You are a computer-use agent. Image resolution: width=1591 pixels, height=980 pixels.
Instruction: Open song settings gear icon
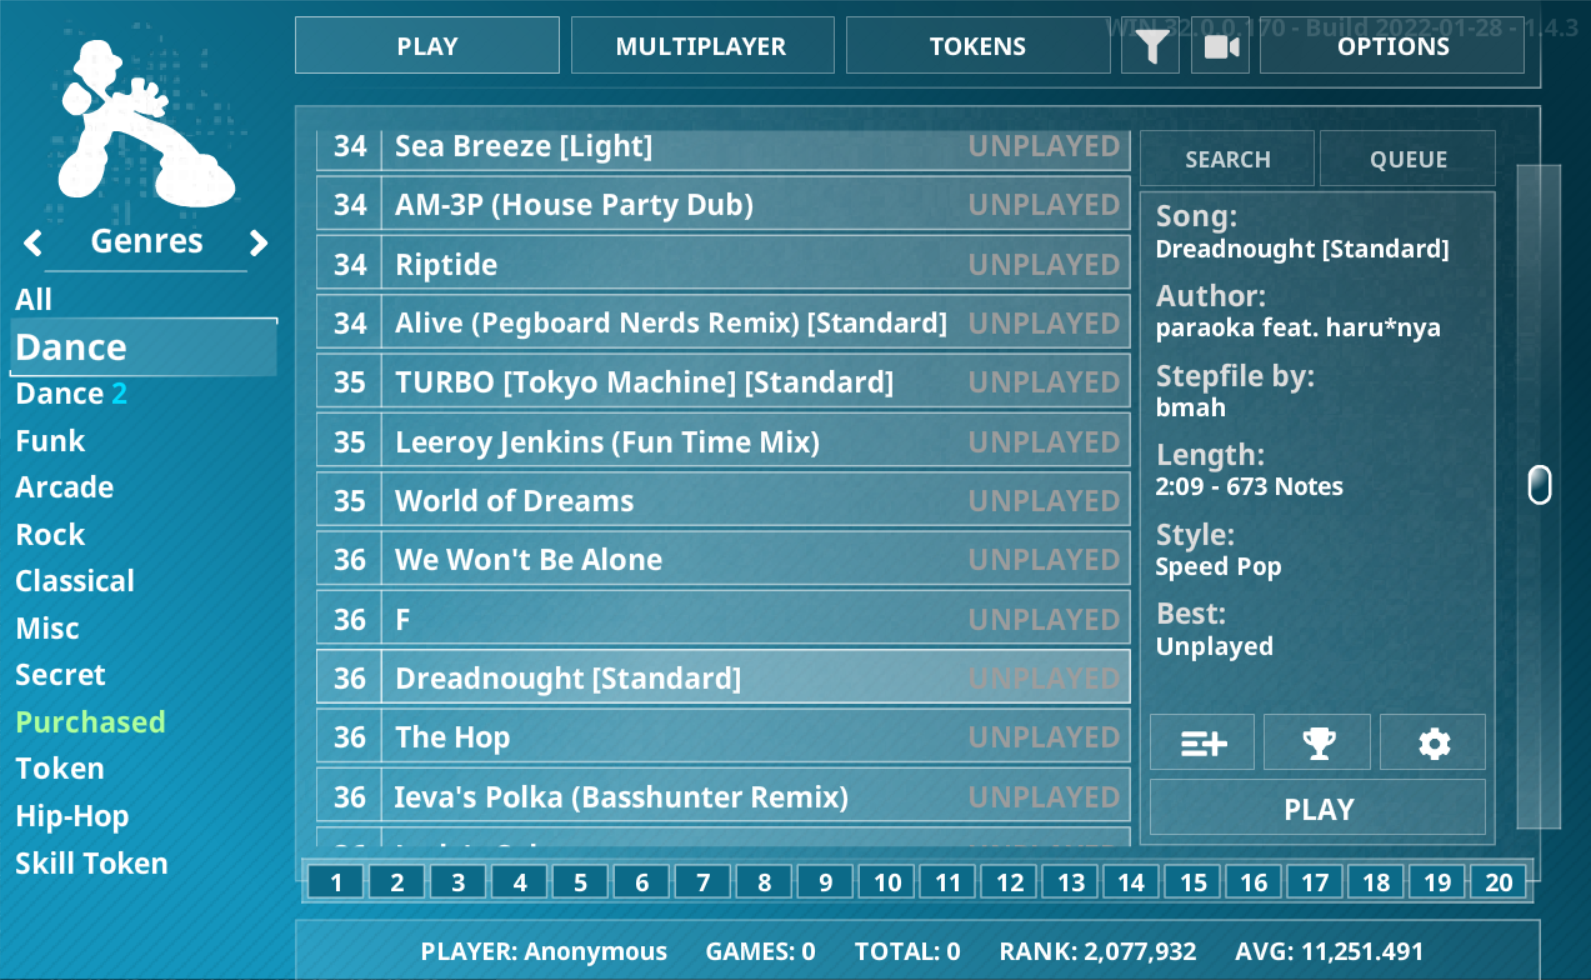point(1433,743)
